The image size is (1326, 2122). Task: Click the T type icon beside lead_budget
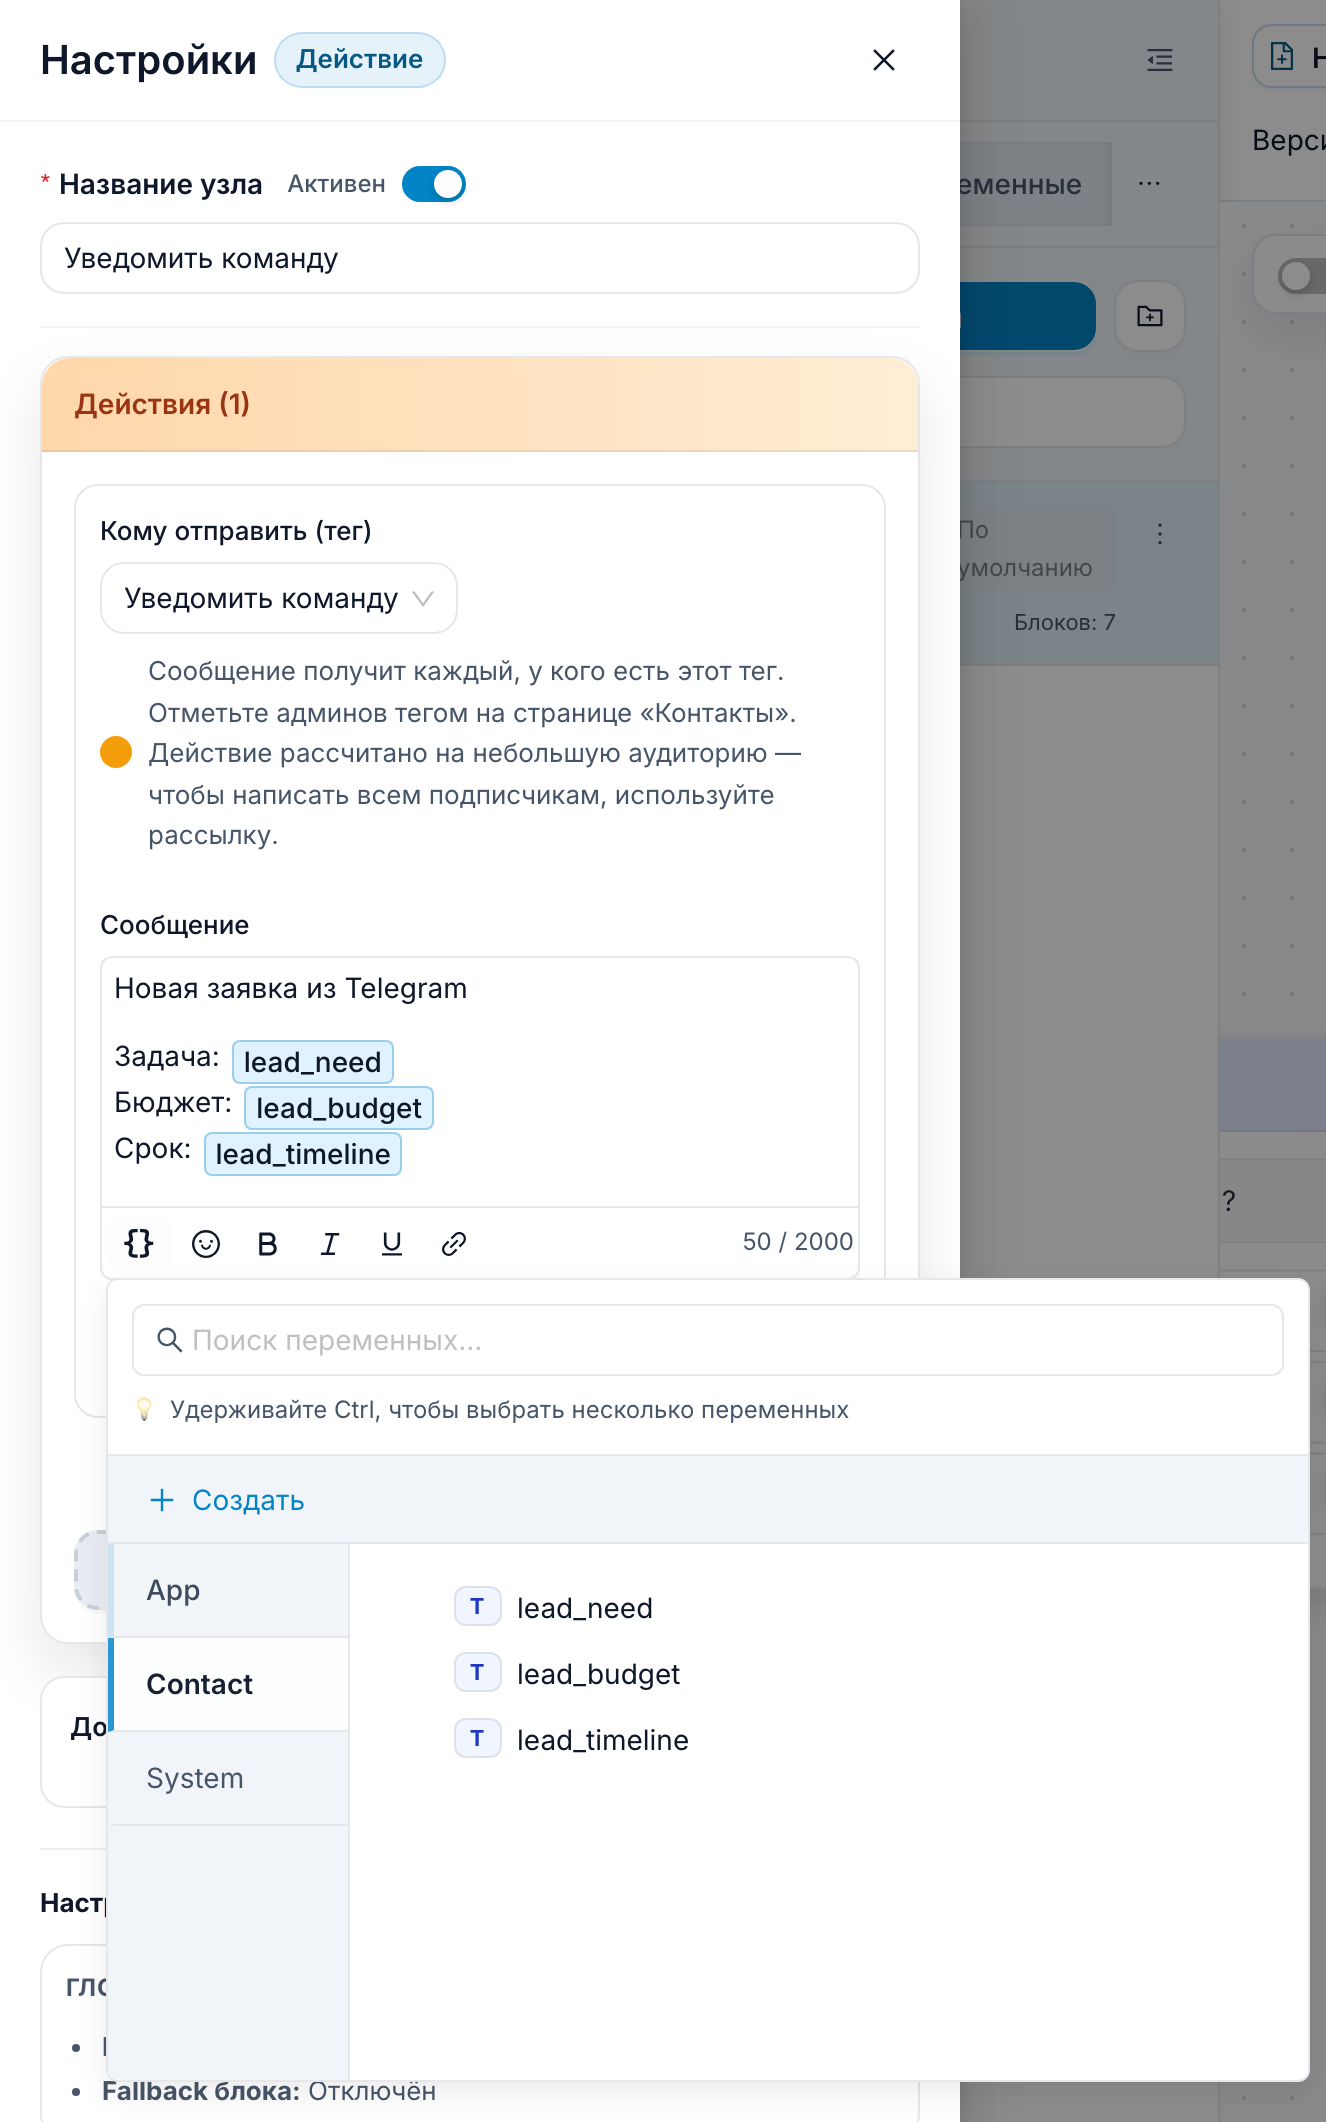[477, 1673]
